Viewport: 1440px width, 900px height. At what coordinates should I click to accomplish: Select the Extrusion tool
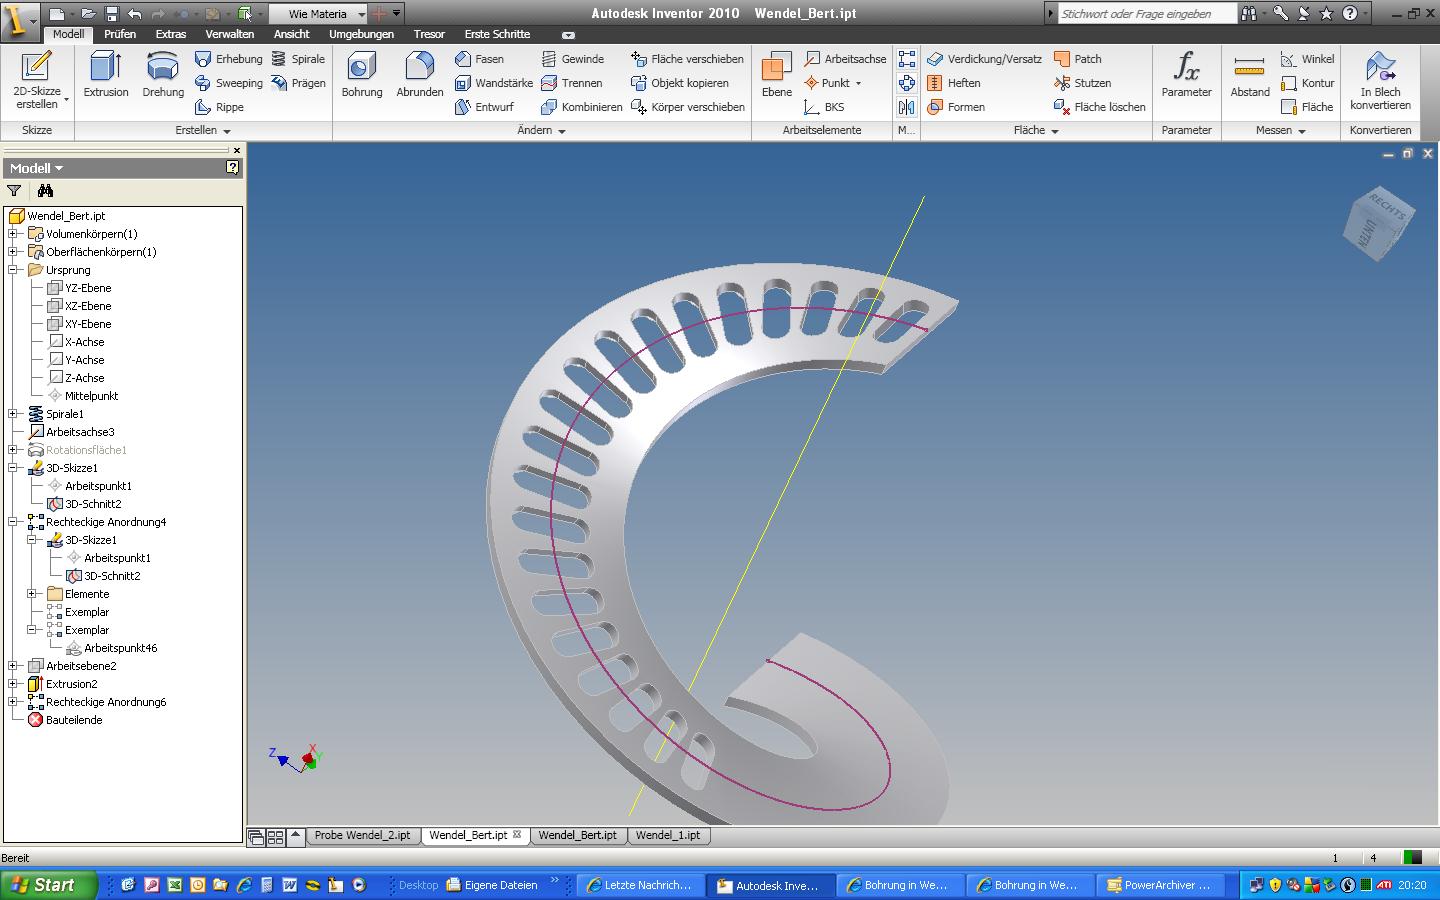pyautogui.click(x=105, y=76)
